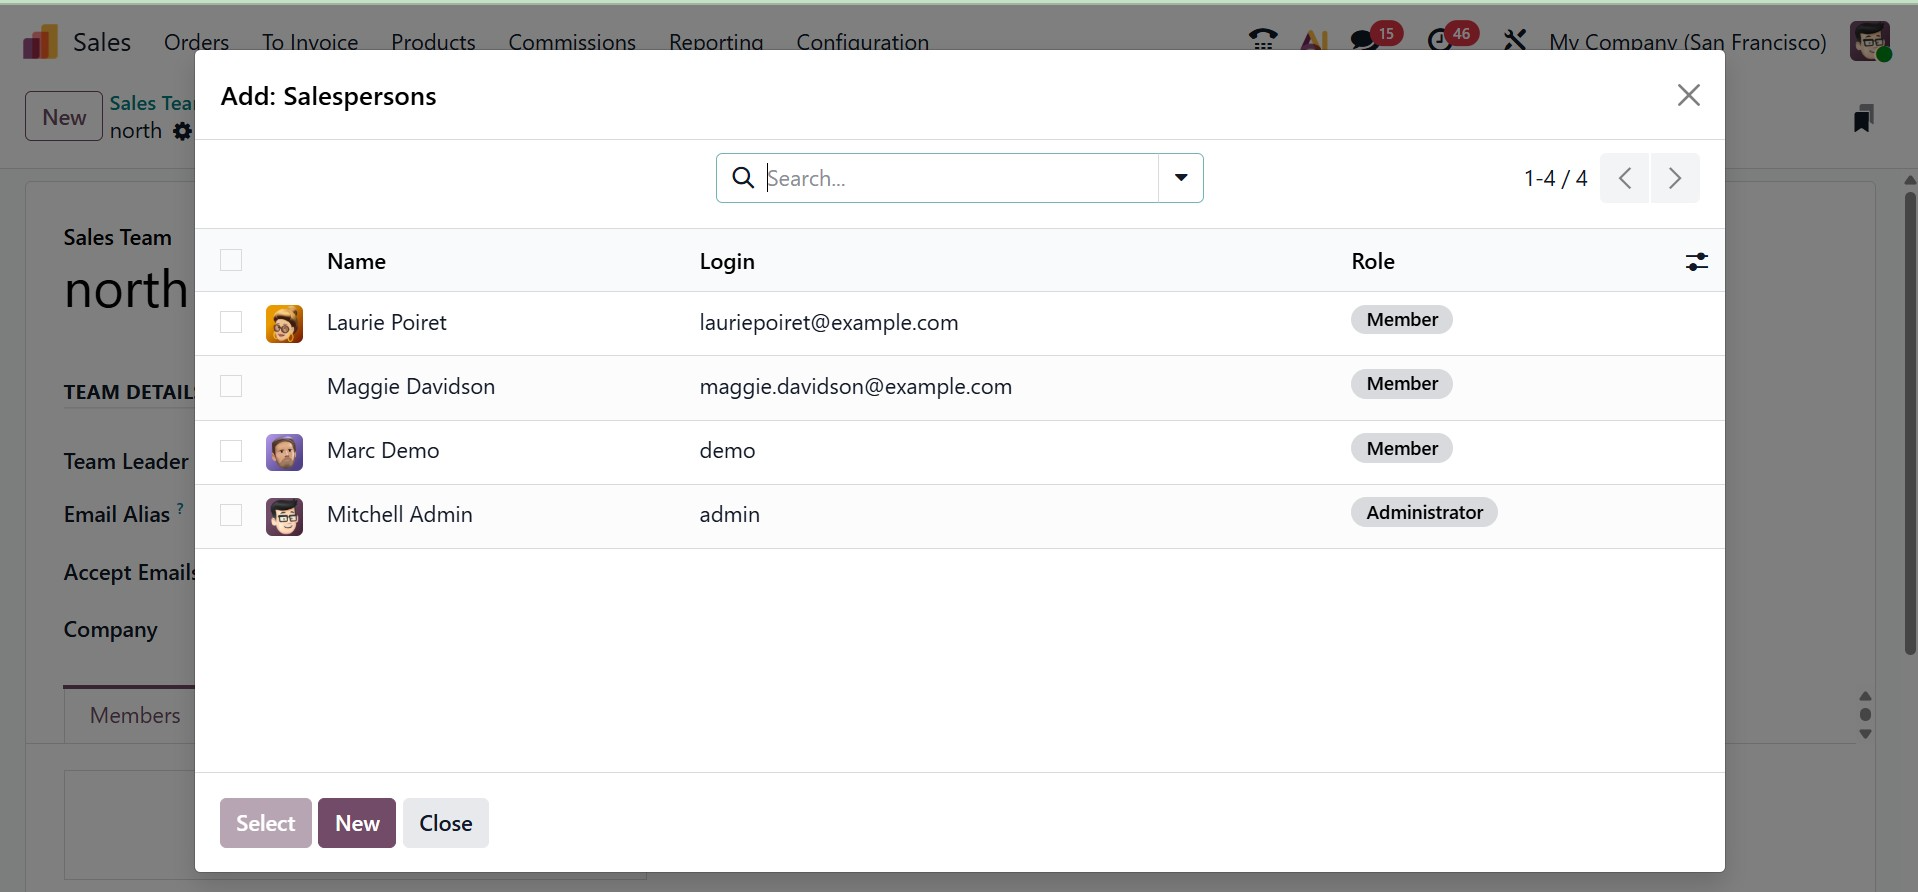Click the pager counter 1-4 / 4

click(x=1555, y=178)
